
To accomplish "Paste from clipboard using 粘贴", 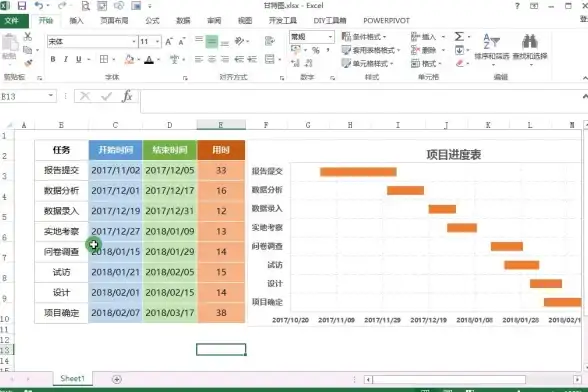I will [9, 47].
